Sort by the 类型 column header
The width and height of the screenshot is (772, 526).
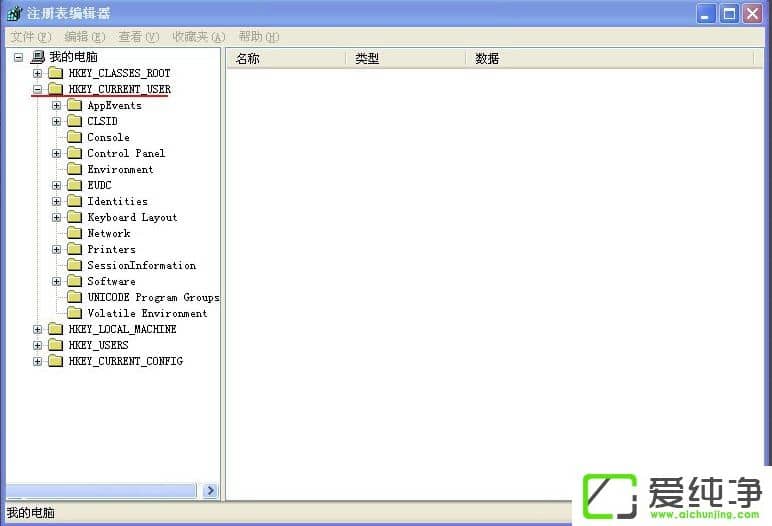click(405, 59)
